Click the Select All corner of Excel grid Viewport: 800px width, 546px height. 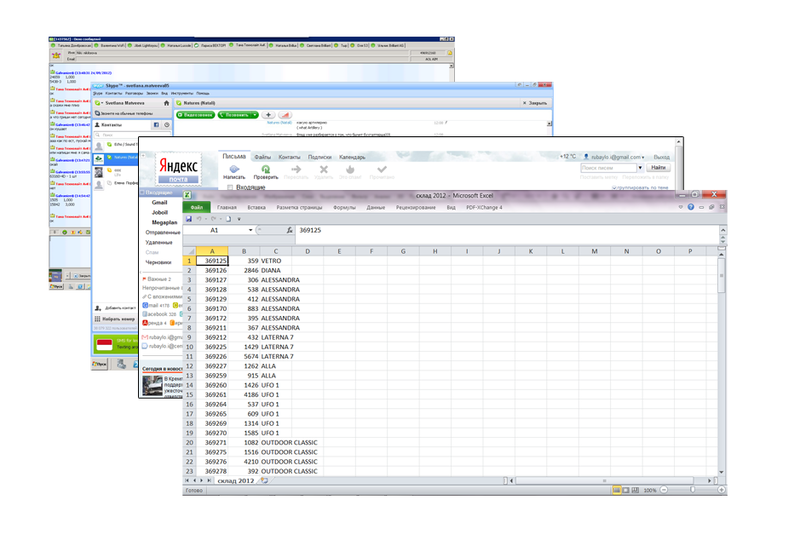189,251
